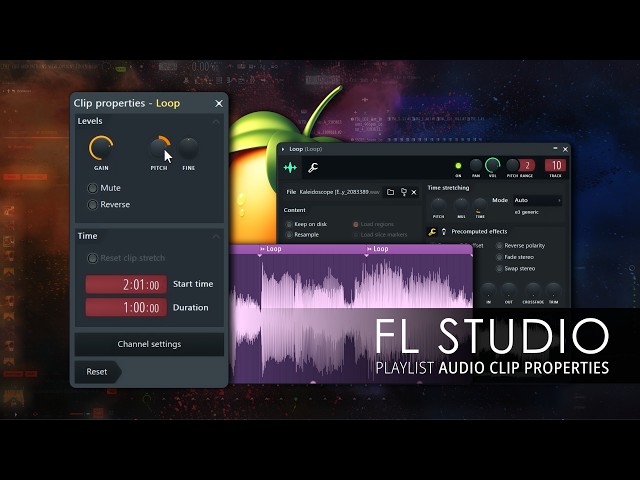Toggle the Load slice markers option
Image resolution: width=640 pixels, height=480 pixels.
coord(380,235)
